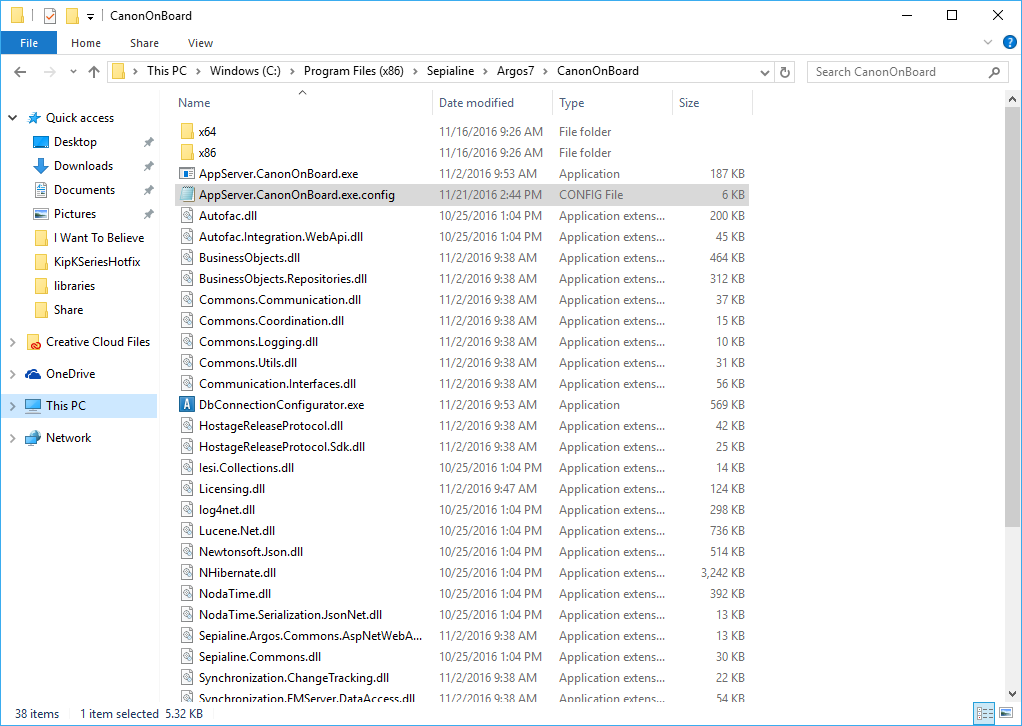Click the search magnifier icon
Viewport: 1022px width, 726px height.
pyautogui.click(x=994, y=72)
